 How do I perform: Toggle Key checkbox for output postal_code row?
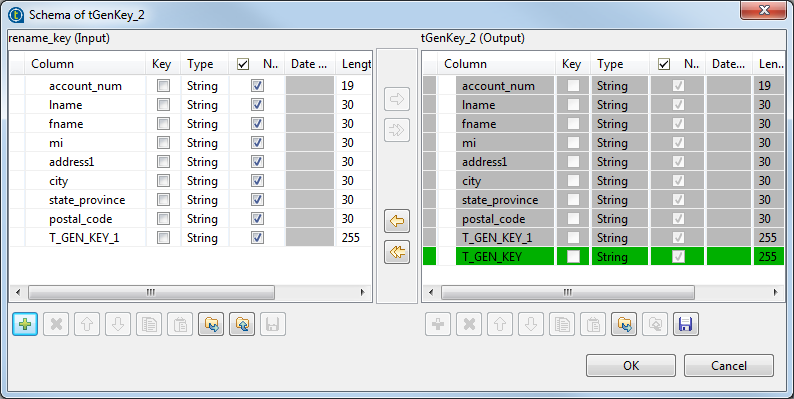point(573,219)
